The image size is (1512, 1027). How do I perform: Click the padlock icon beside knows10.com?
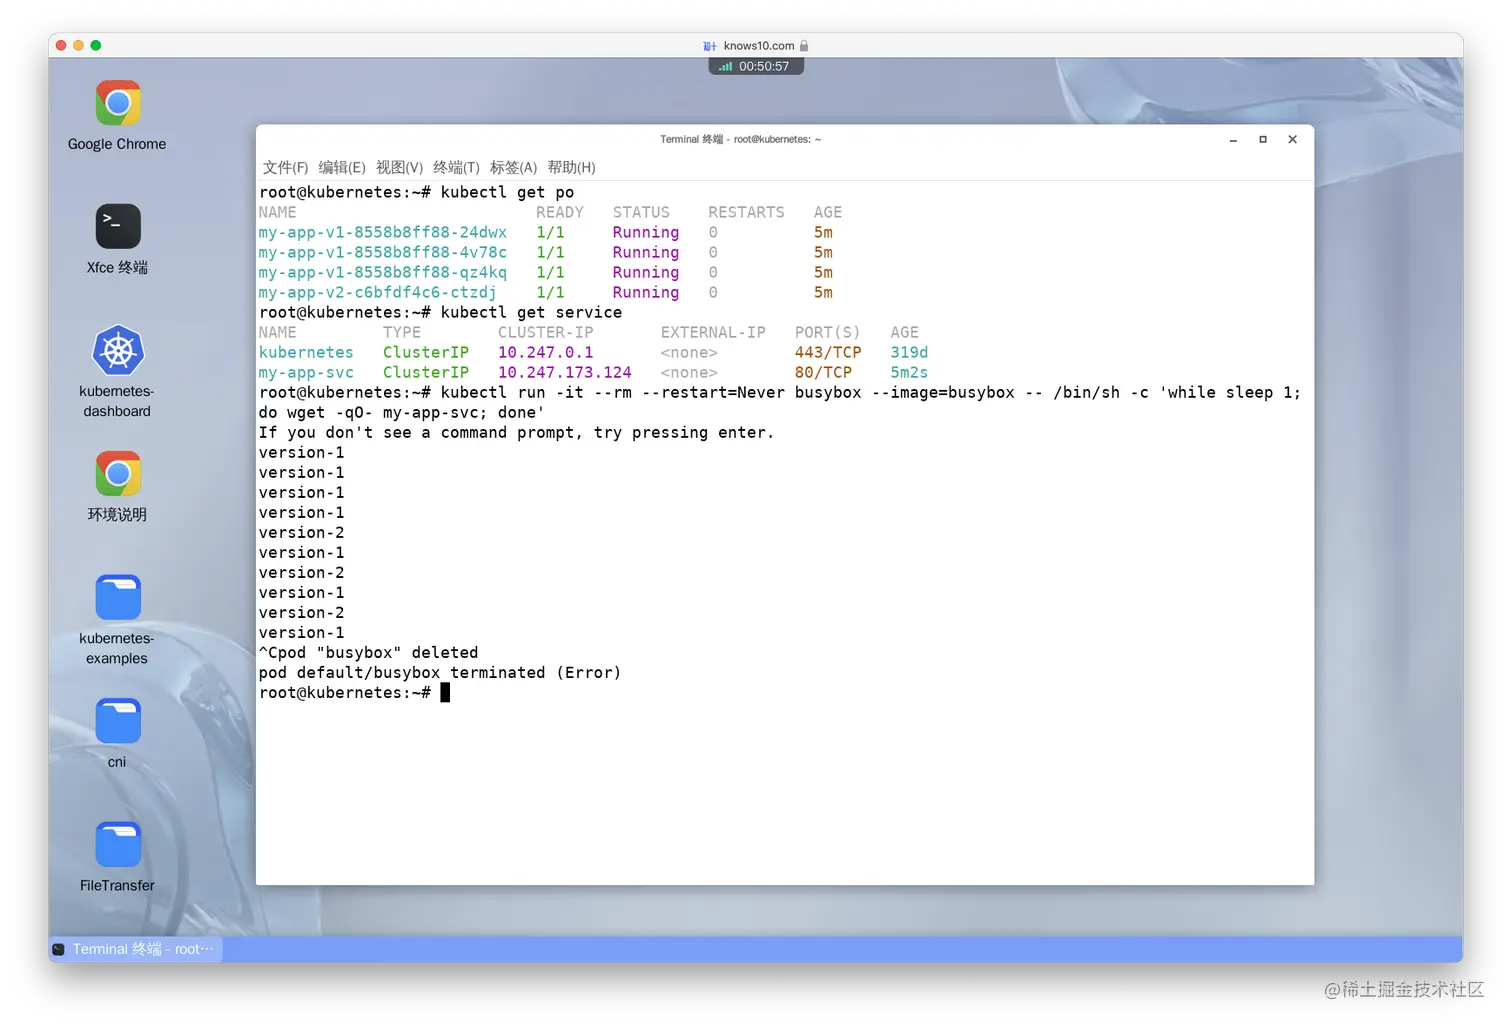pyautogui.click(x=804, y=46)
